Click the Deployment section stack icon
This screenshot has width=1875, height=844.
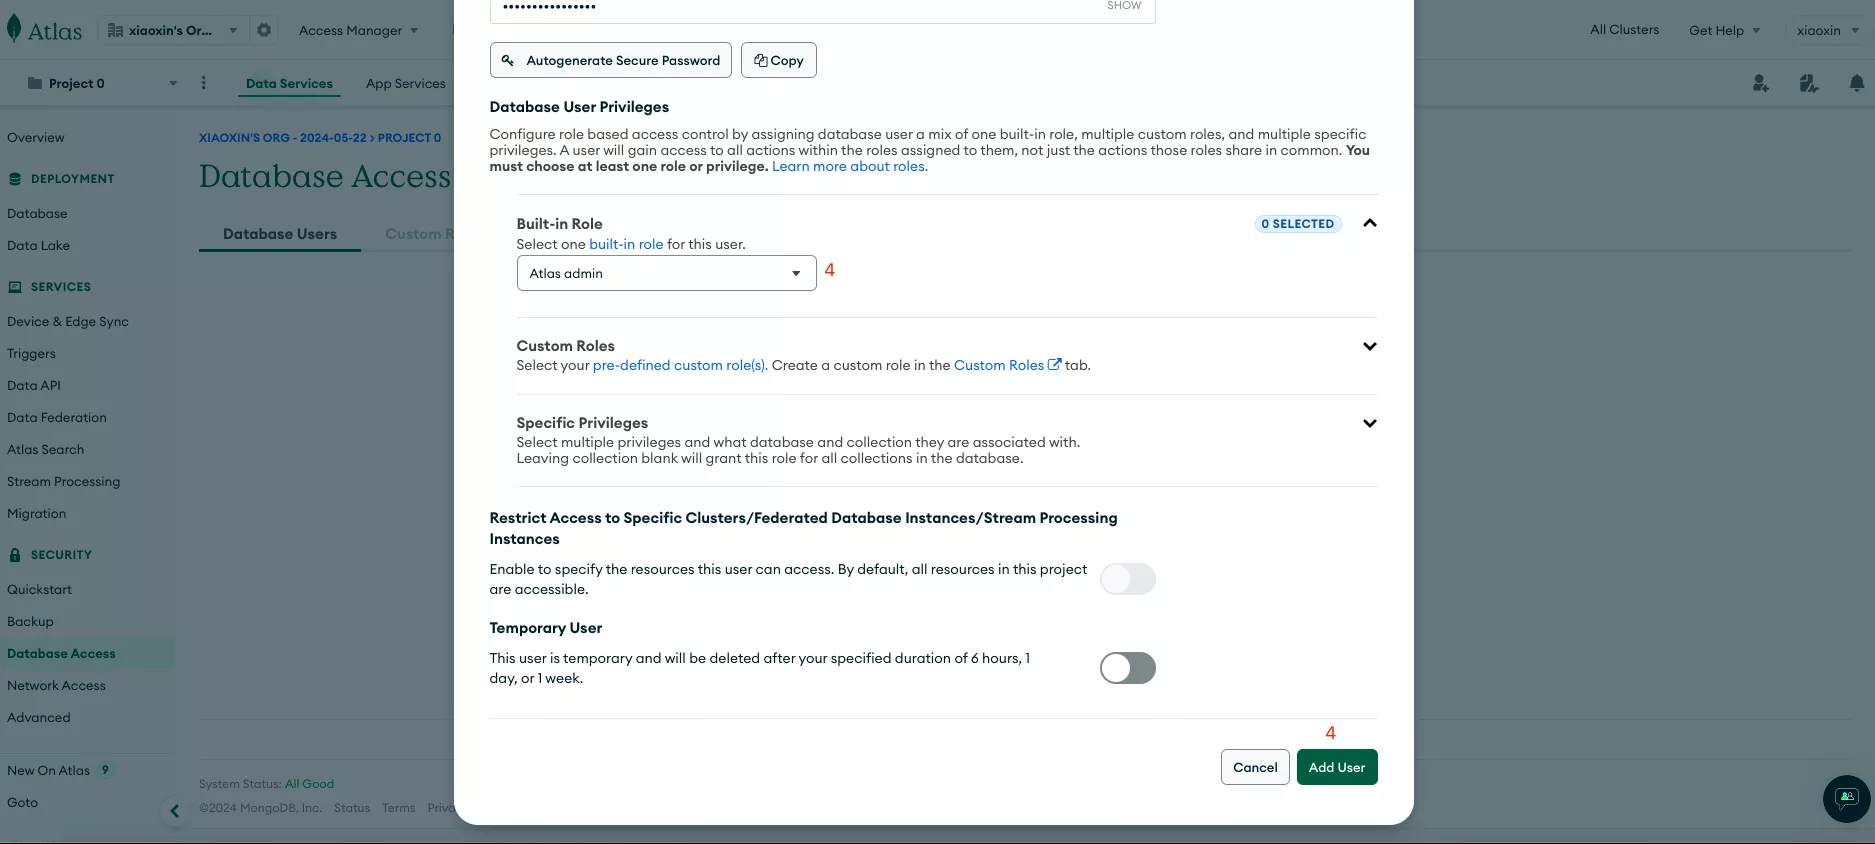click(x=15, y=179)
